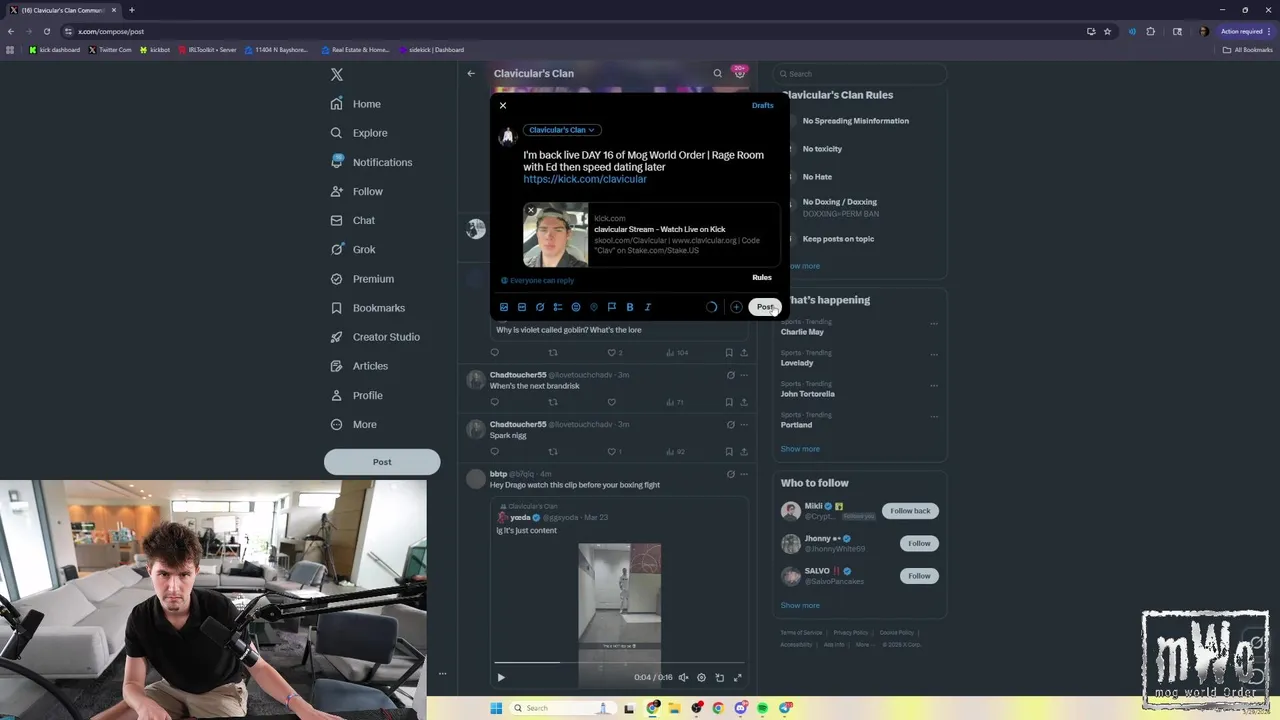Reply to the "When's the next brandrisk" post
Screen dimensions: 1280x720
494,402
